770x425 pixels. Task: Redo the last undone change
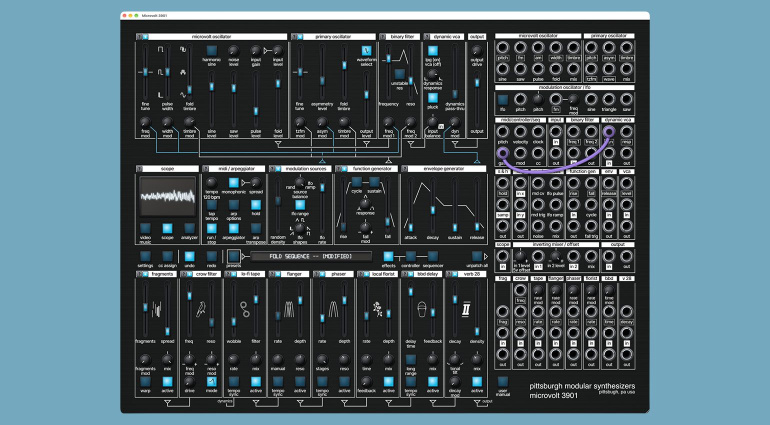point(212,256)
